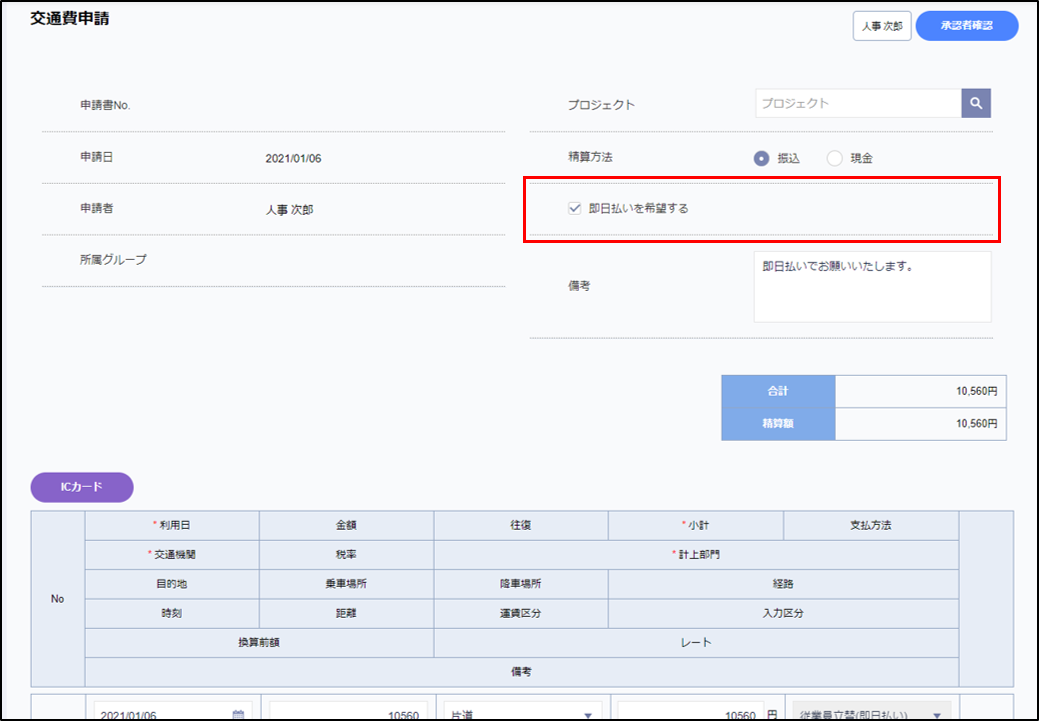Click the project search magnifier icon
The width and height of the screenshot is (1039, 721).
tap(976, 103)
